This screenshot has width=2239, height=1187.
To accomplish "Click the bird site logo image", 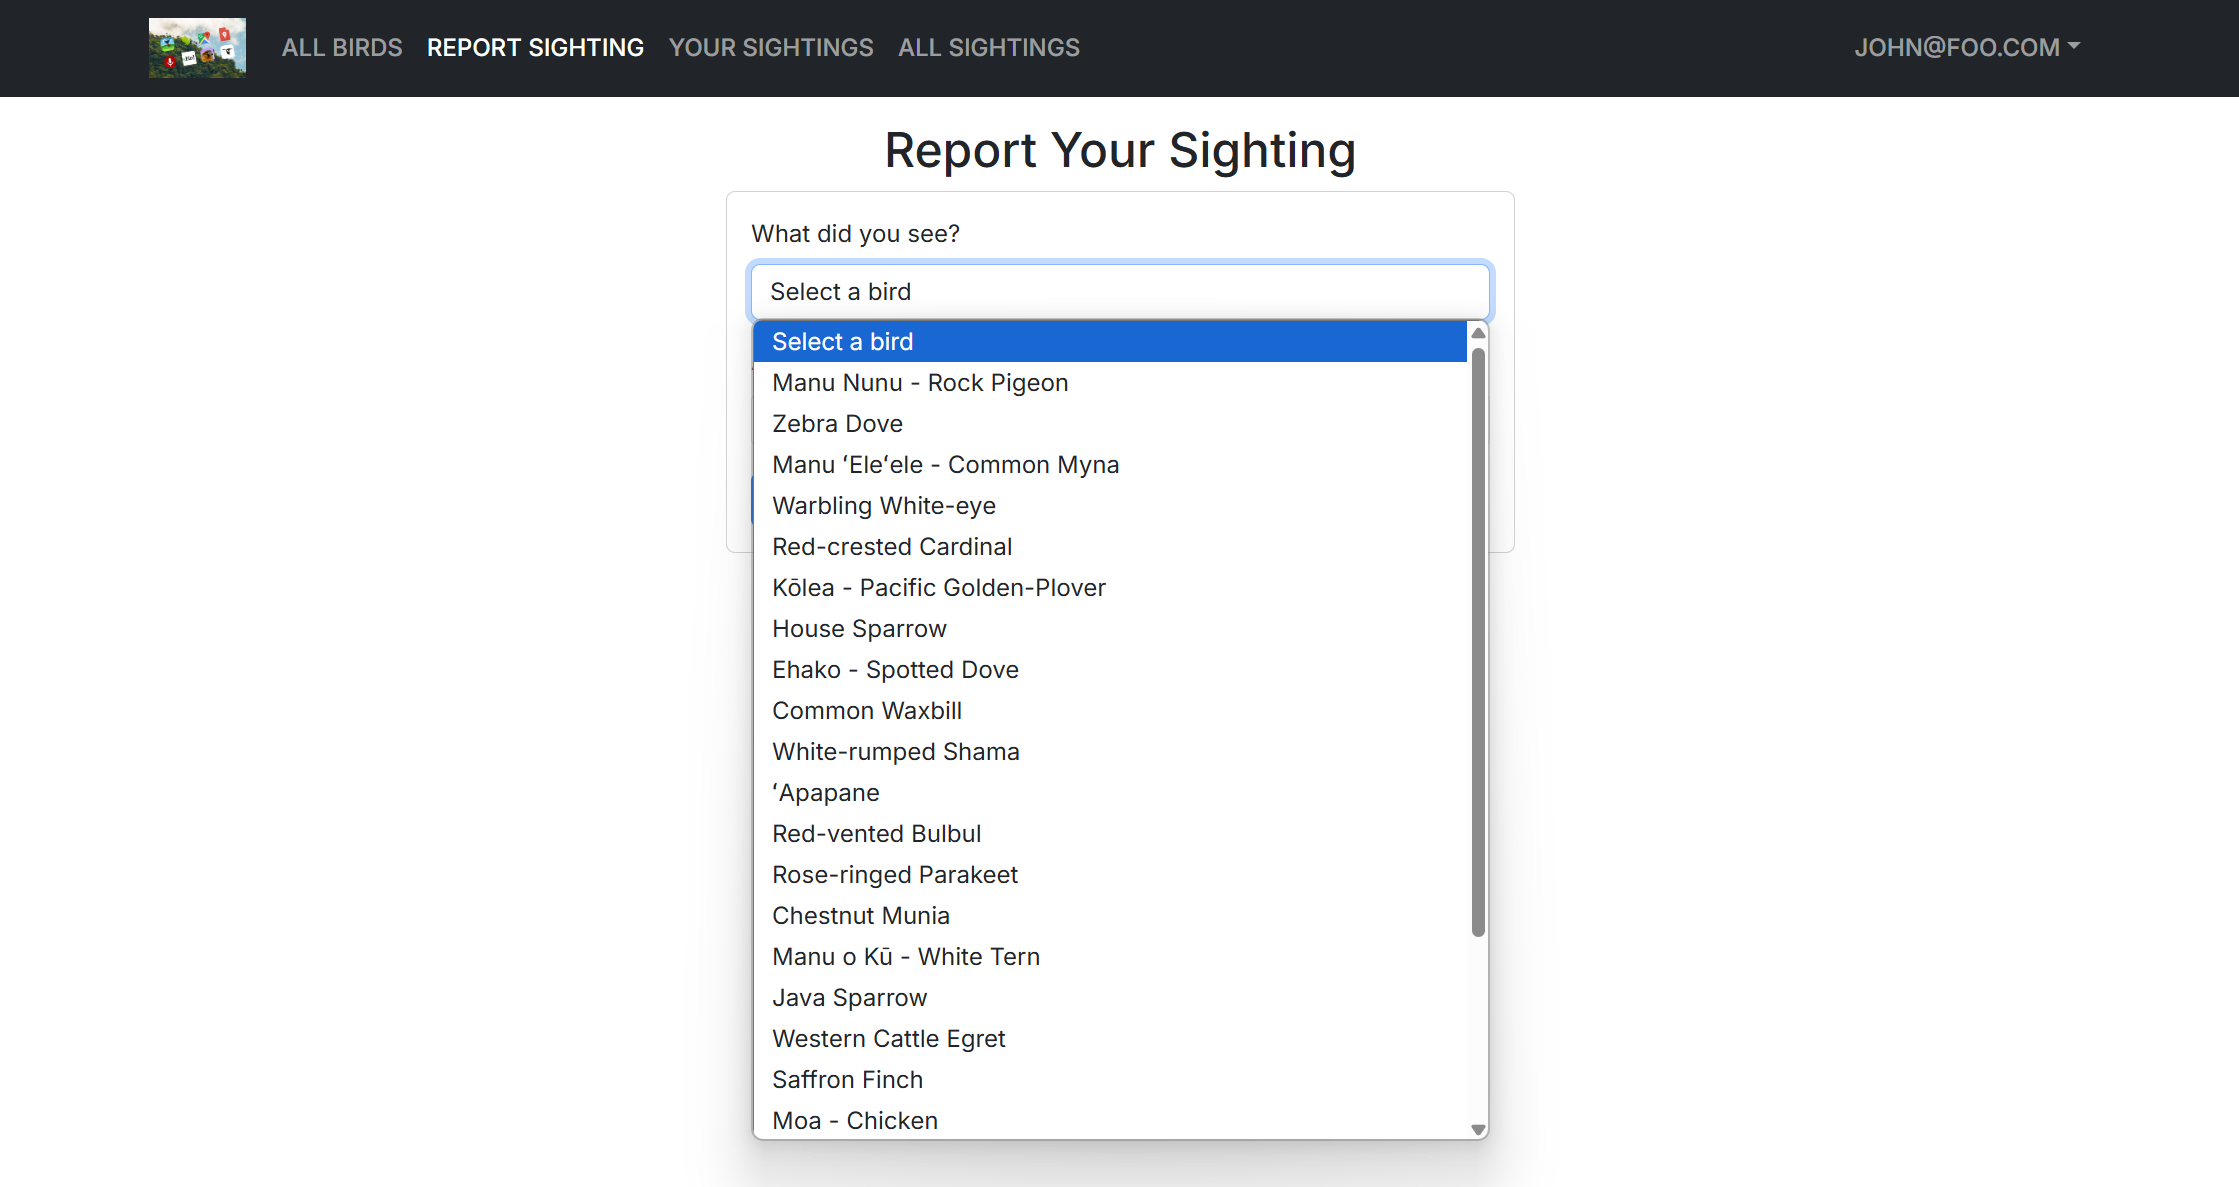I will coord(197,47).
